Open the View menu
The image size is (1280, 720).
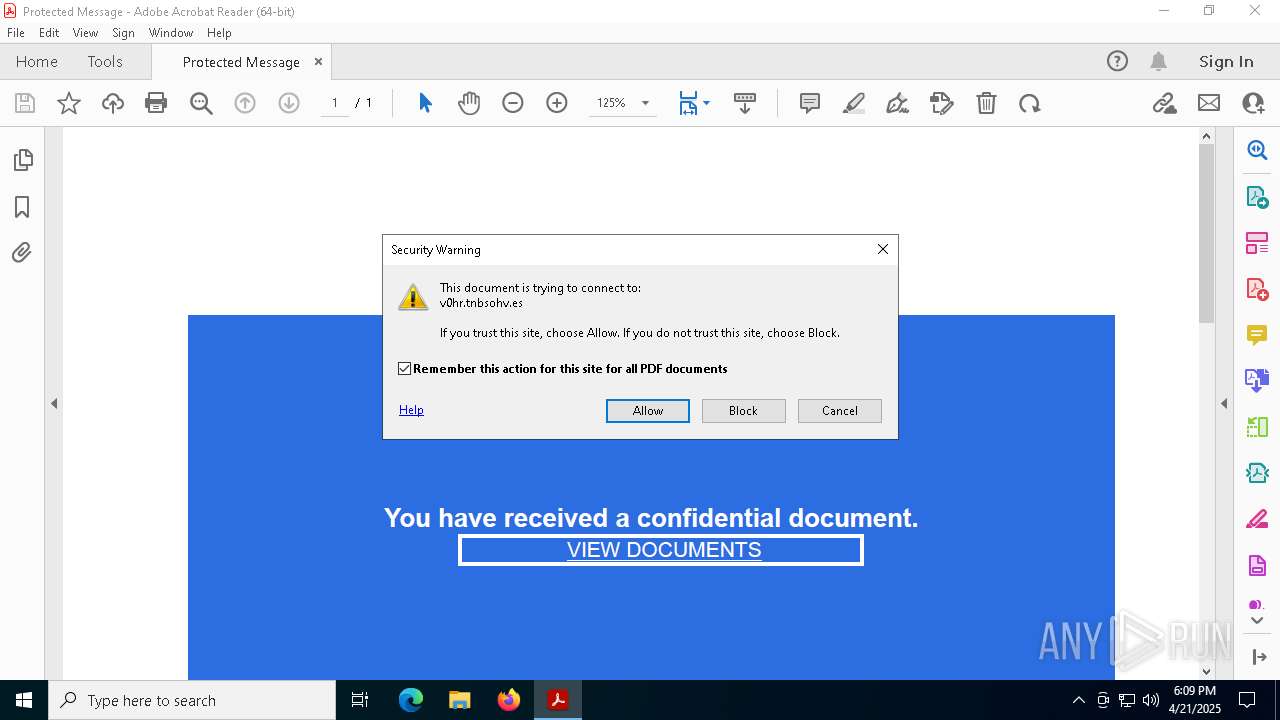[85, 33]
